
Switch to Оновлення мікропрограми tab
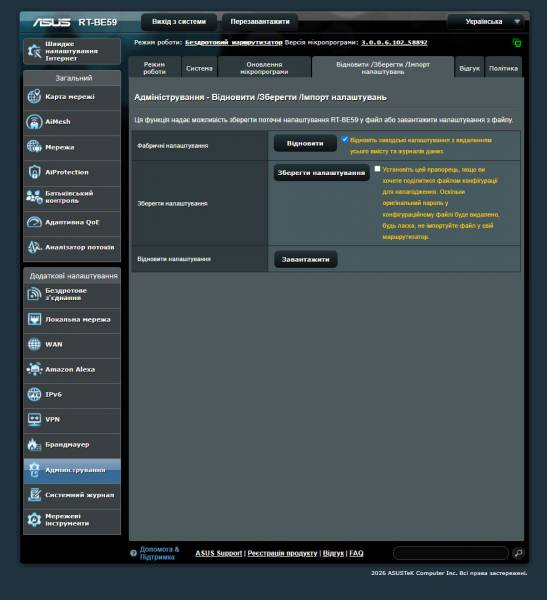click(264, 68)
